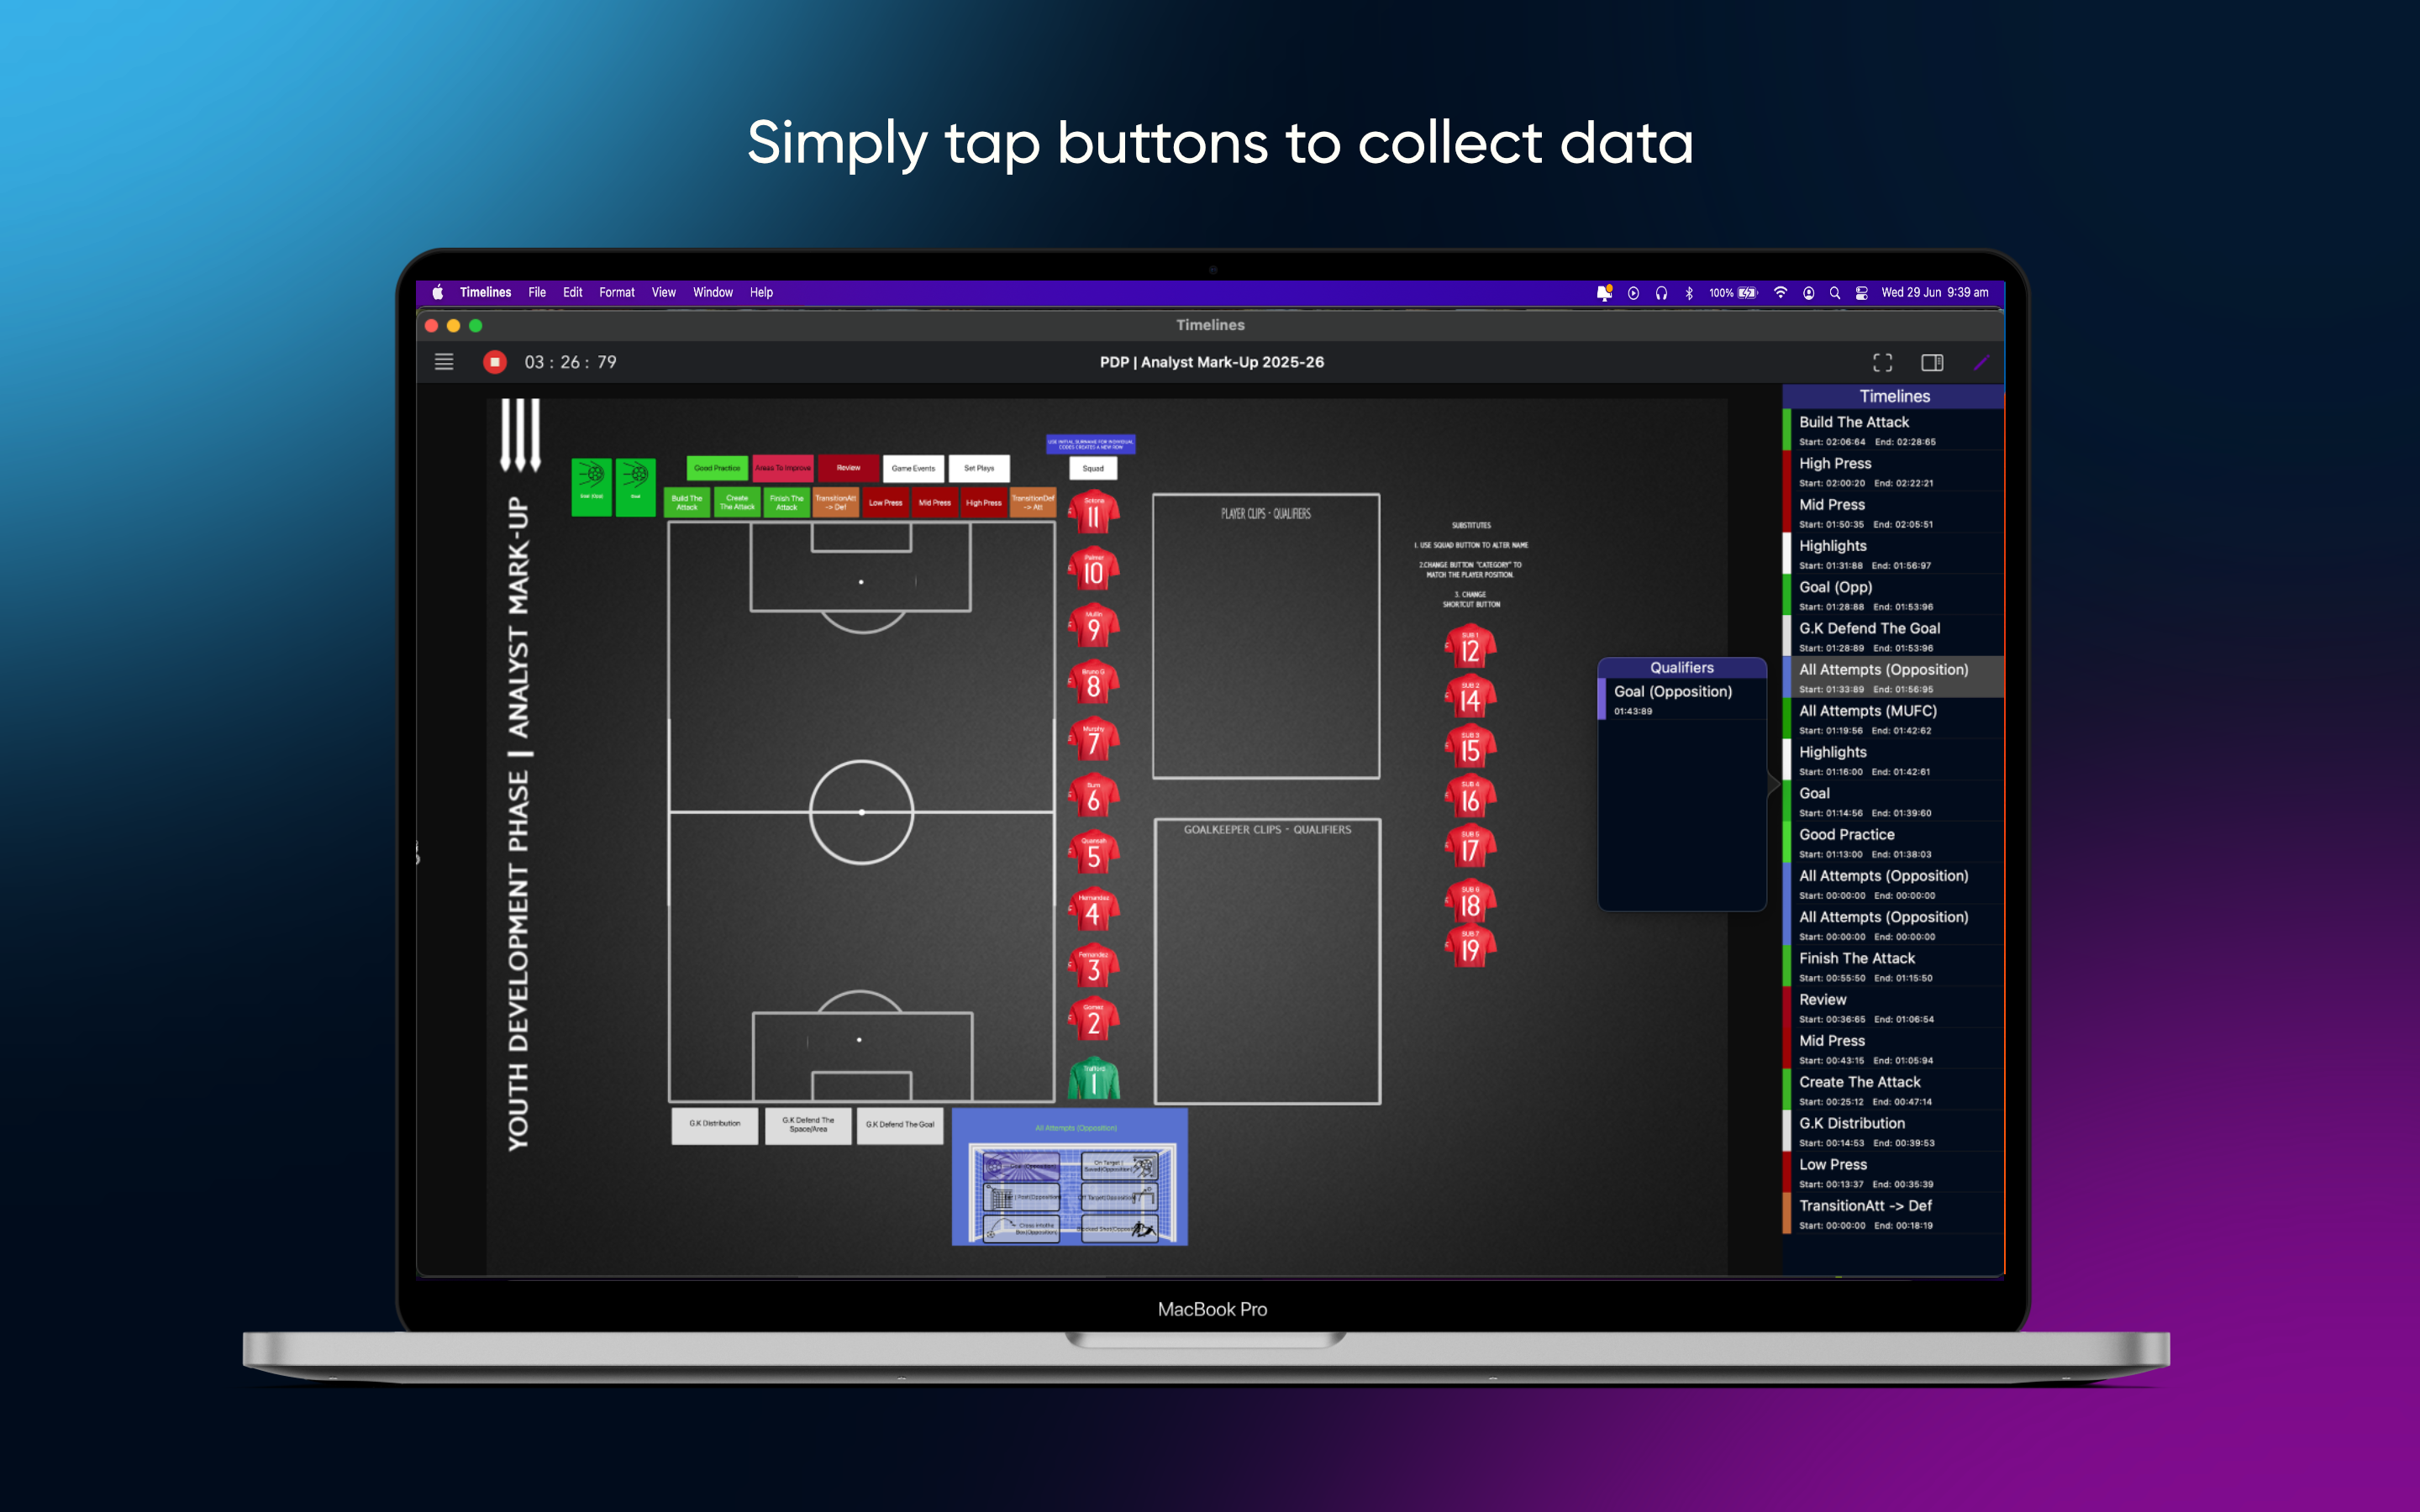Tap the G.K Defend The Space/Area button
This screenshot has width=2420, height=1512.
(x=808, y=1124)
